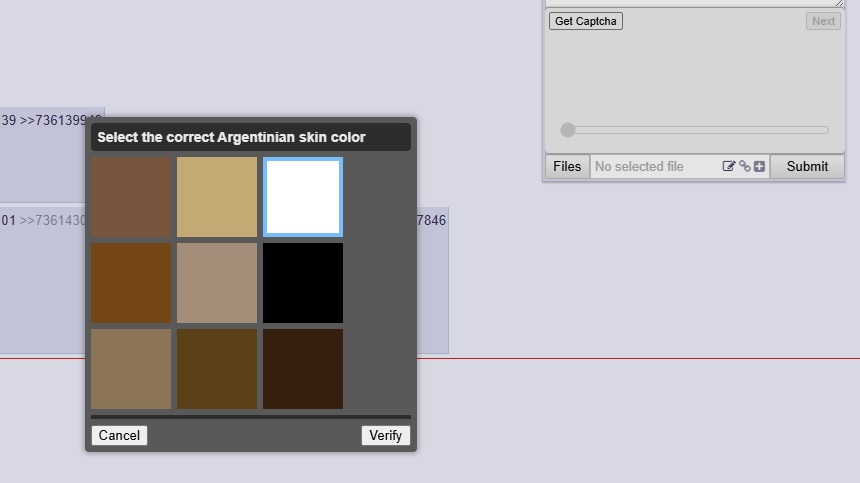
Task: Click the comment textarea resize grip
Action: [839, 3]
